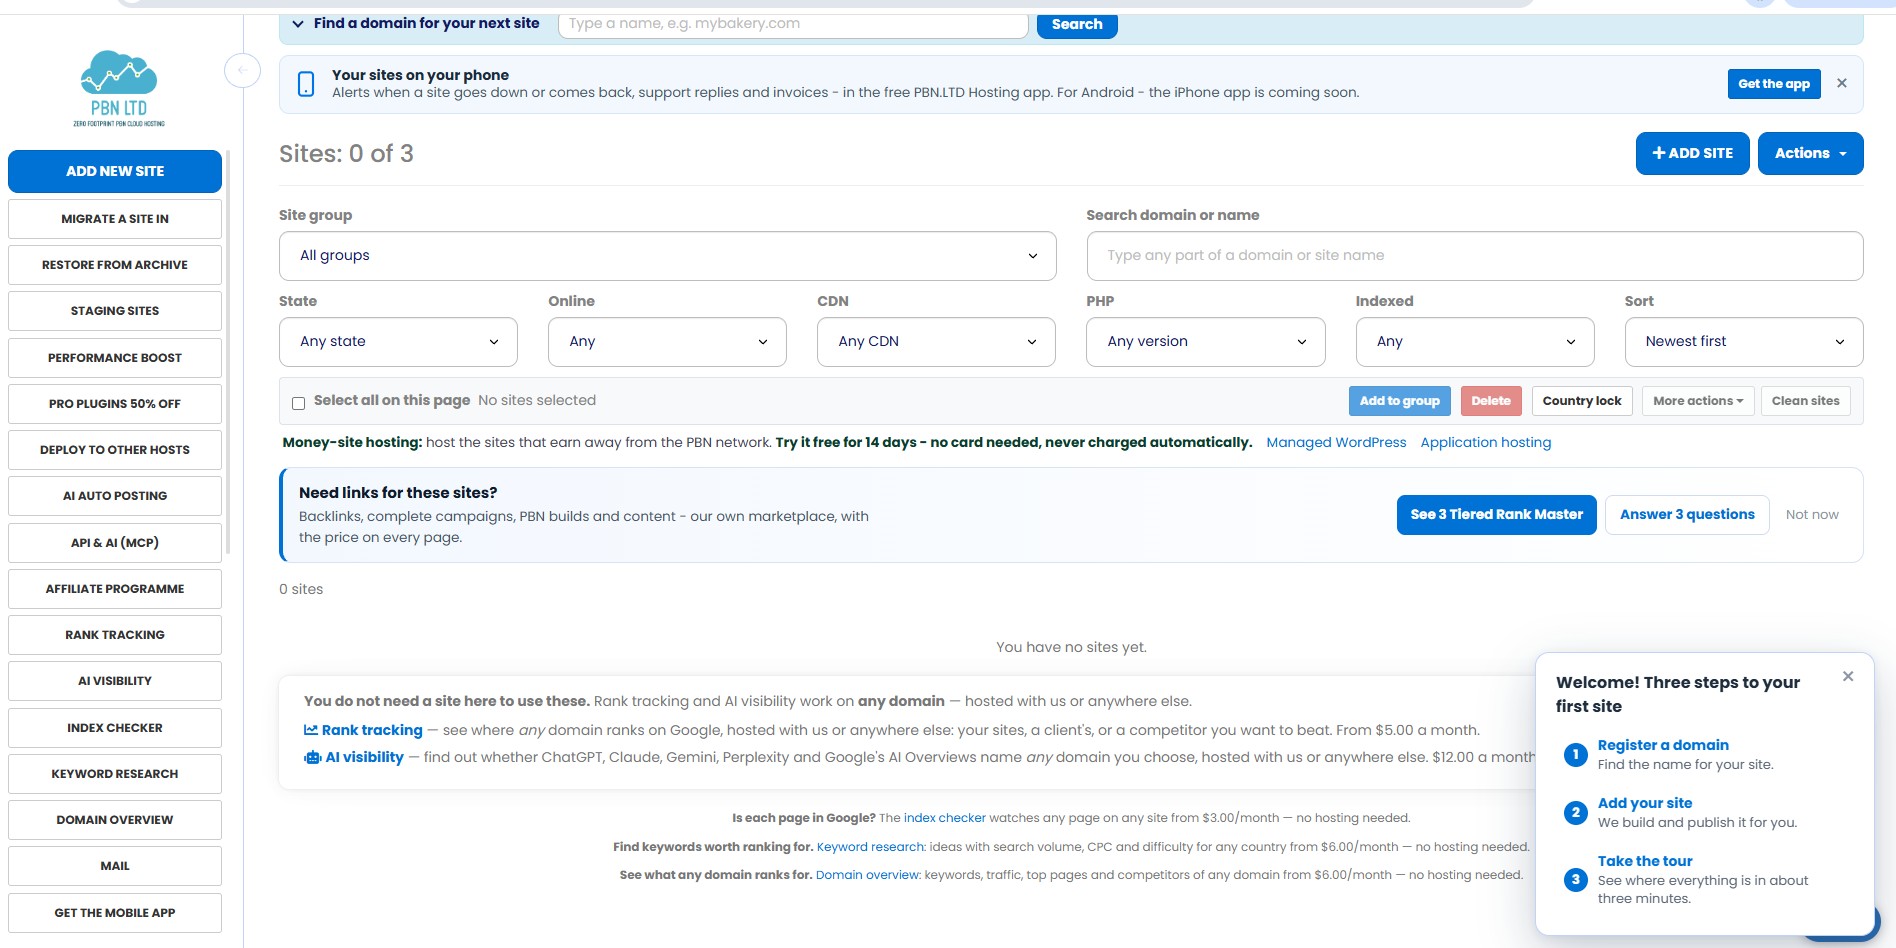Click step 3 circle Take the tour
The image size is (1896, 948).
click(1575, 879)
